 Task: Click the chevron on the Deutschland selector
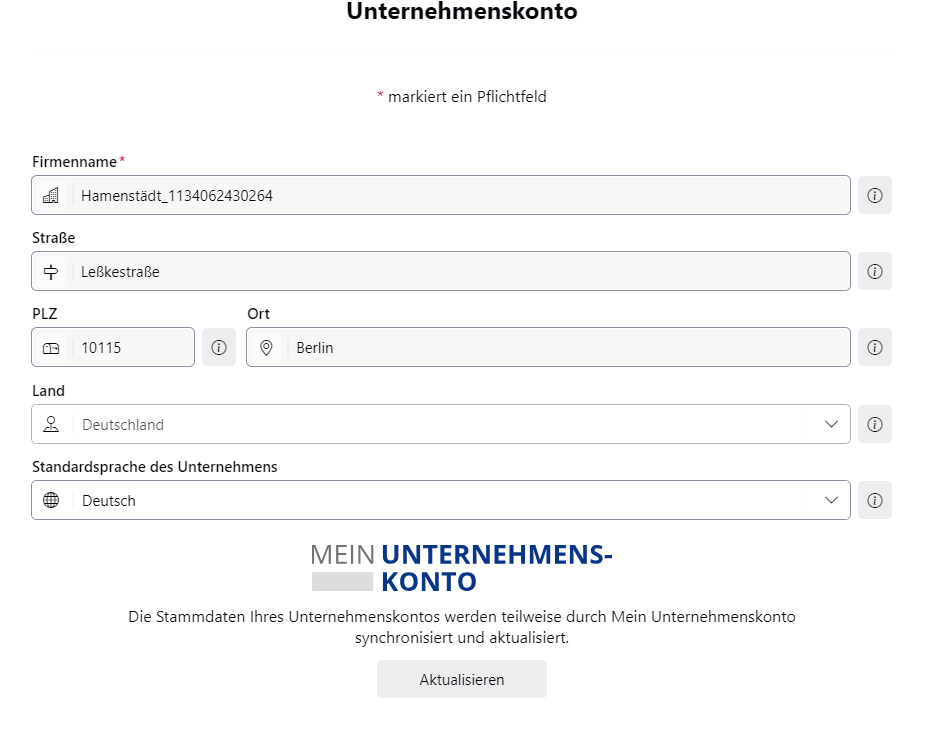click(831, 424)
